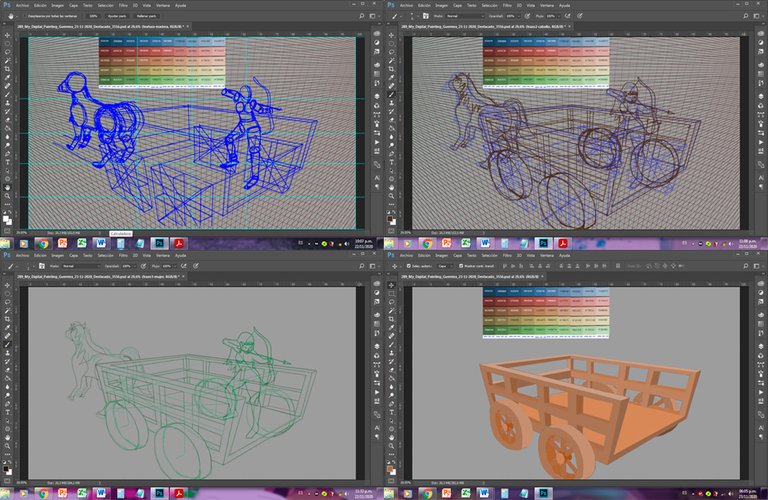
Task: Click foreground/background colors in blue sketch window
Action: [x=7, y=219]
